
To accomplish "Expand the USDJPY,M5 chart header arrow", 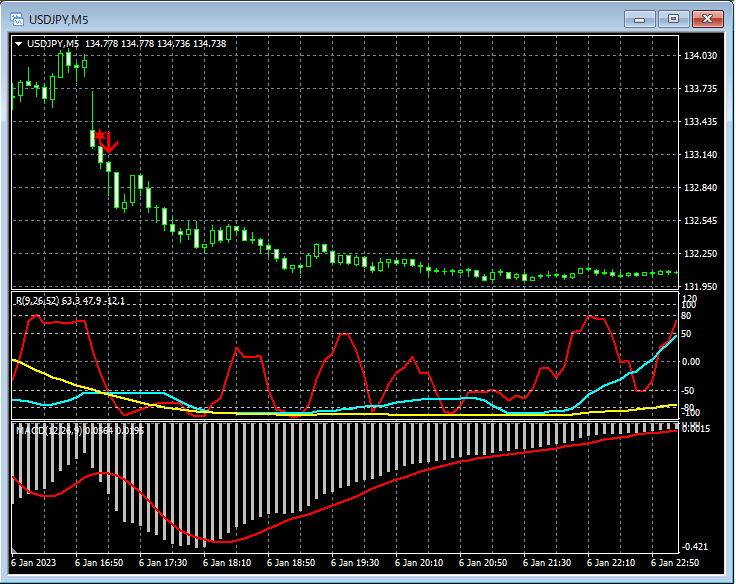I will coord(18,44).
